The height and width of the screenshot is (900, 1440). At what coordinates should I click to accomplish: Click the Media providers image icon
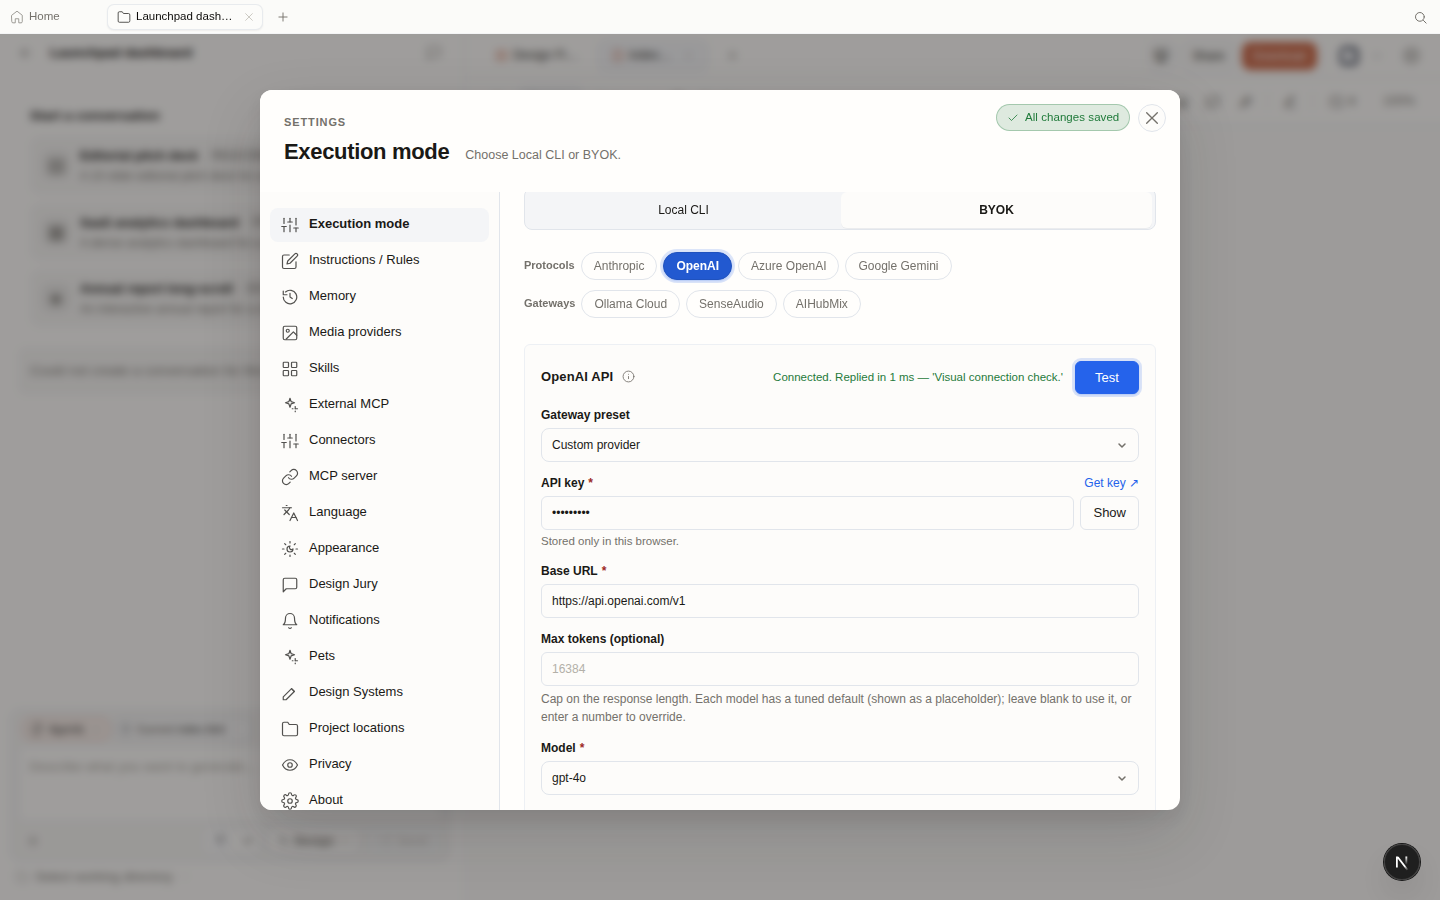coord(290,333)
